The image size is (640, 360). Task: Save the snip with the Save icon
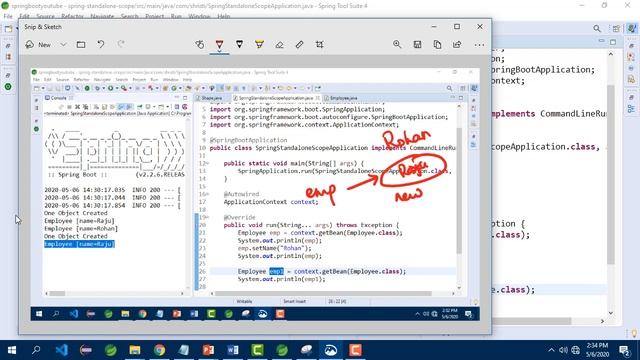point(417,44)
